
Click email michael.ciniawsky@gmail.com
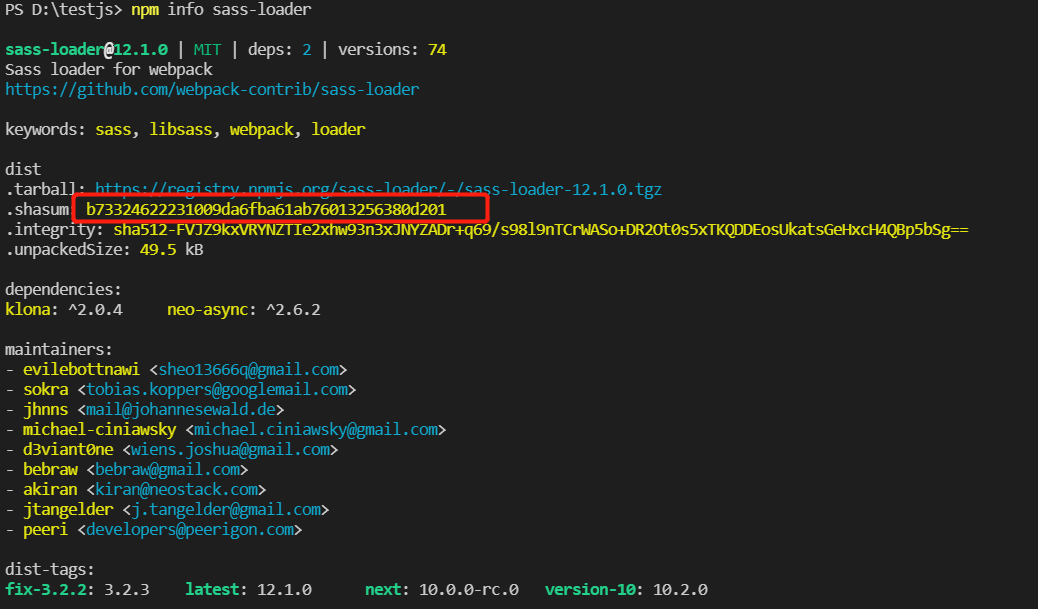coord(316,430)
